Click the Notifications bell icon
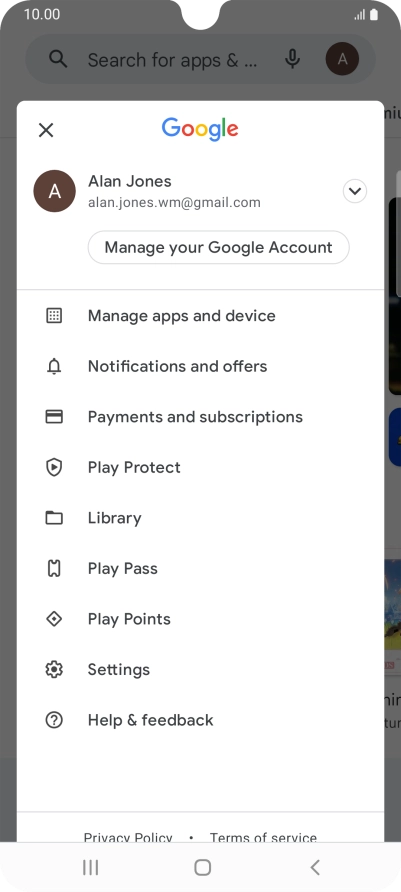Screen dimensions: 401x892 click(54, 367)
